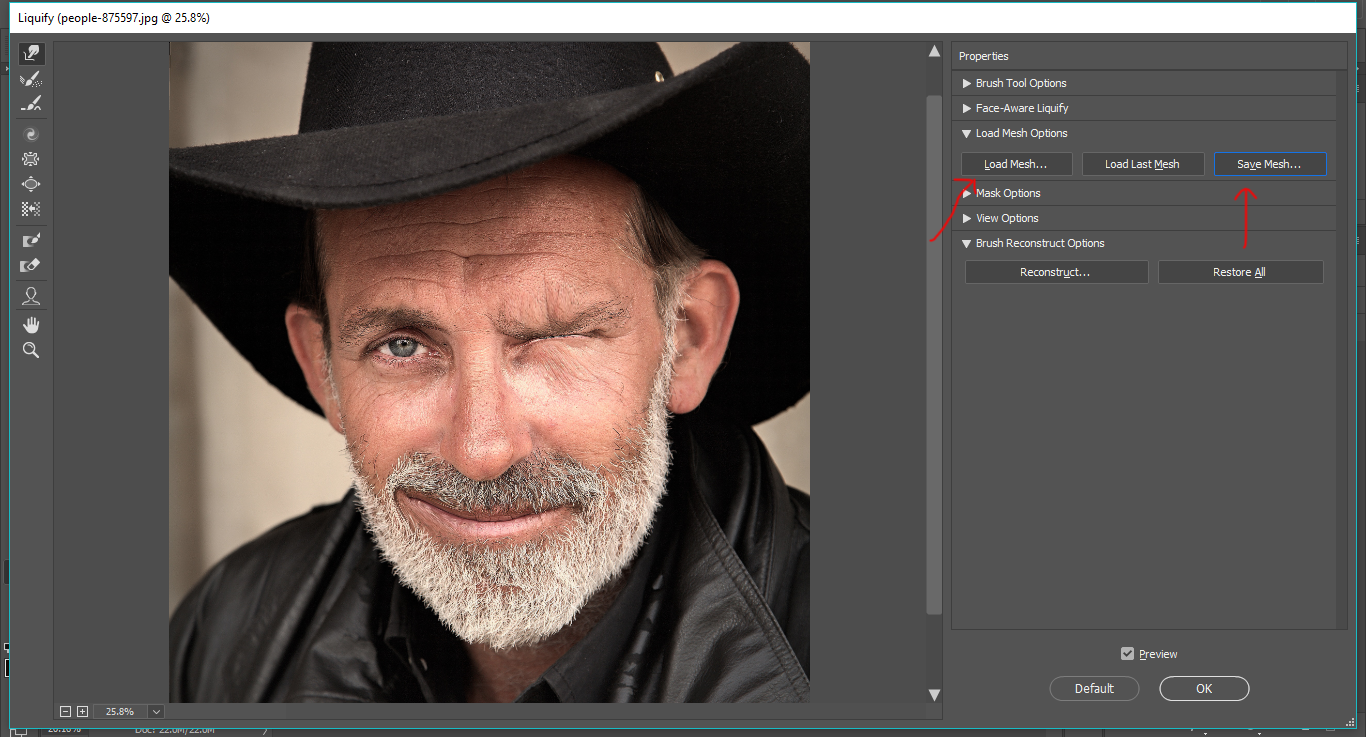
Task: Select the Pucker tool
Action: pyautogui.click(x=31, y=159)
